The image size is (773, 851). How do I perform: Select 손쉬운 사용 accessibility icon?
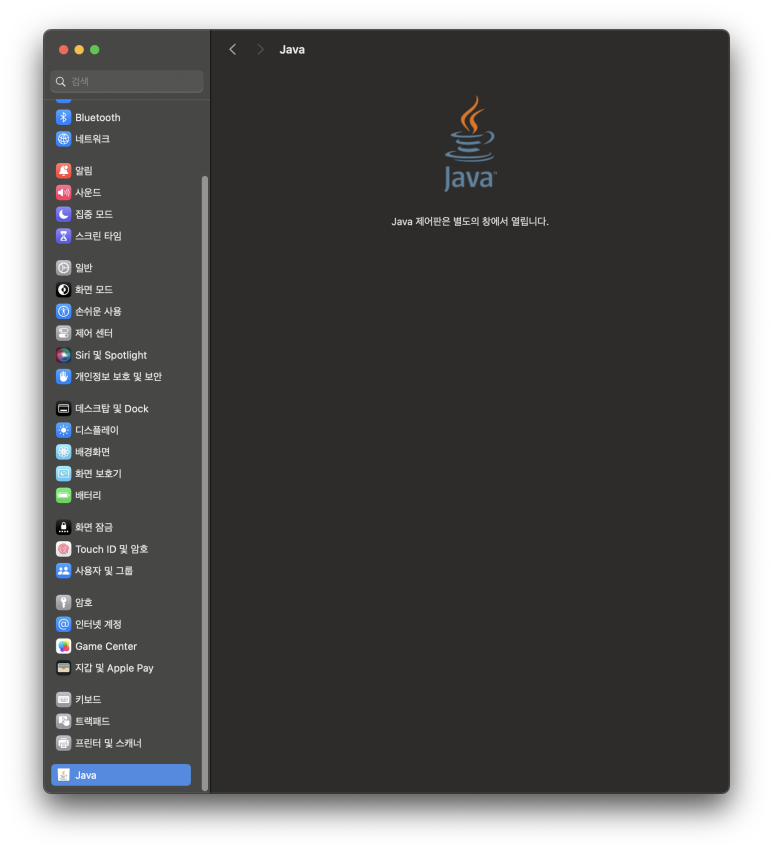point(64,311)
